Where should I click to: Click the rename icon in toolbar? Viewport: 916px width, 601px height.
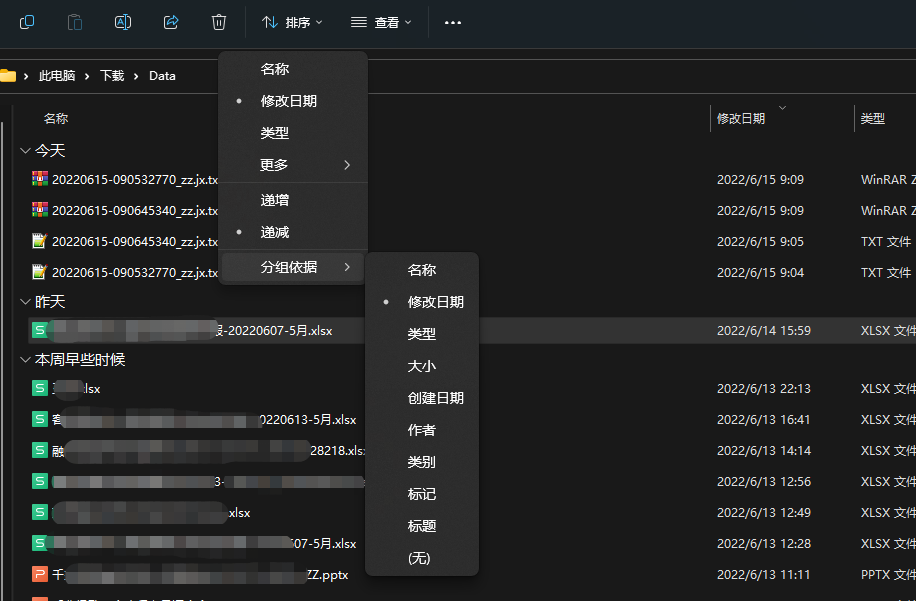123,22
